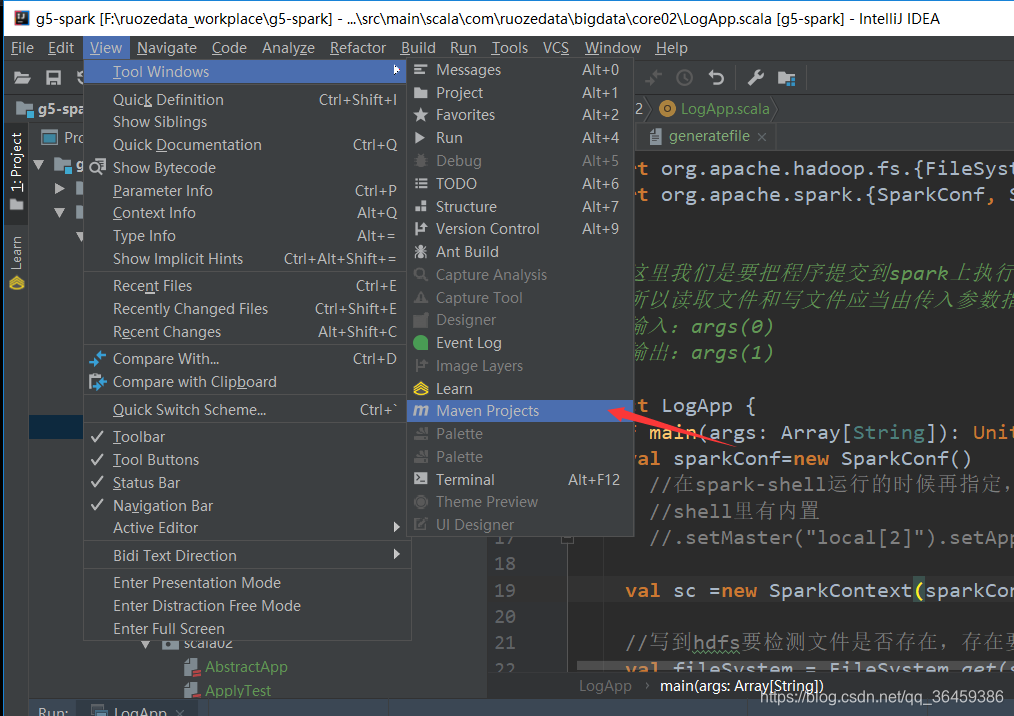Viewport: 1014px width, 716px height.
Task: Click the Run play icon in submenu
Action: [420, 138]
